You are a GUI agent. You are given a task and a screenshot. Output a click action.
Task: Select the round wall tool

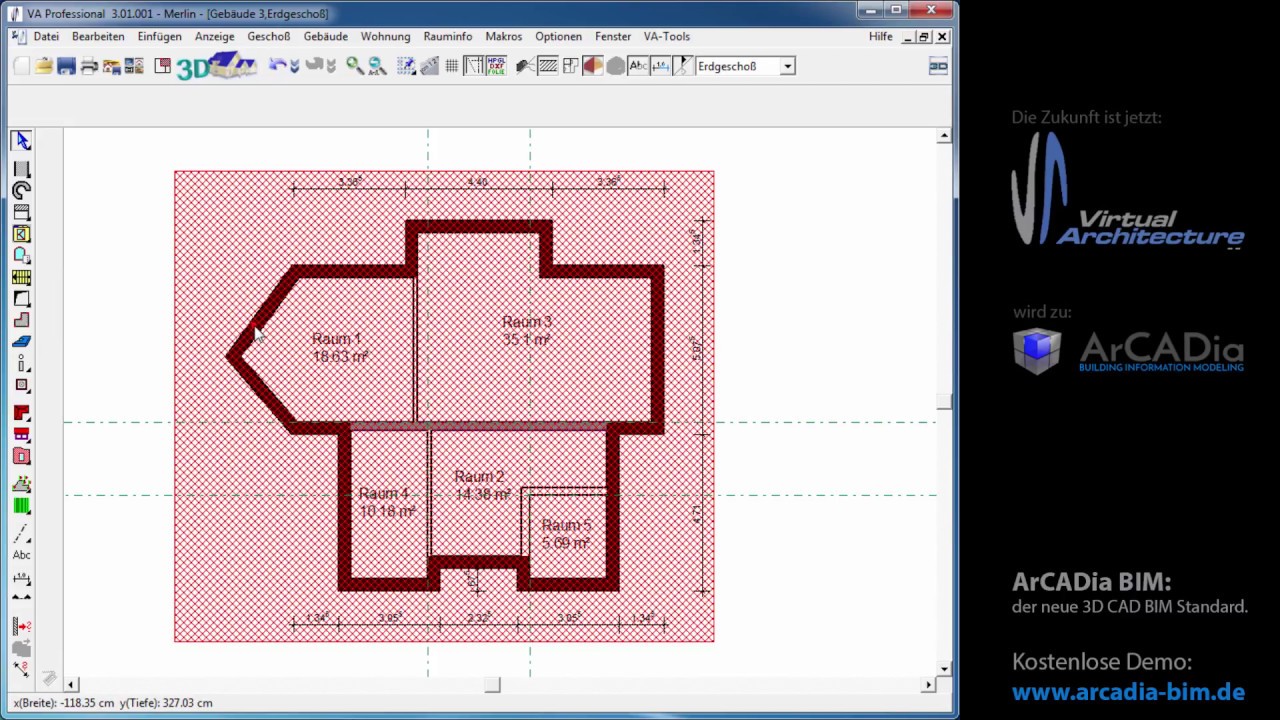[22, 190]
